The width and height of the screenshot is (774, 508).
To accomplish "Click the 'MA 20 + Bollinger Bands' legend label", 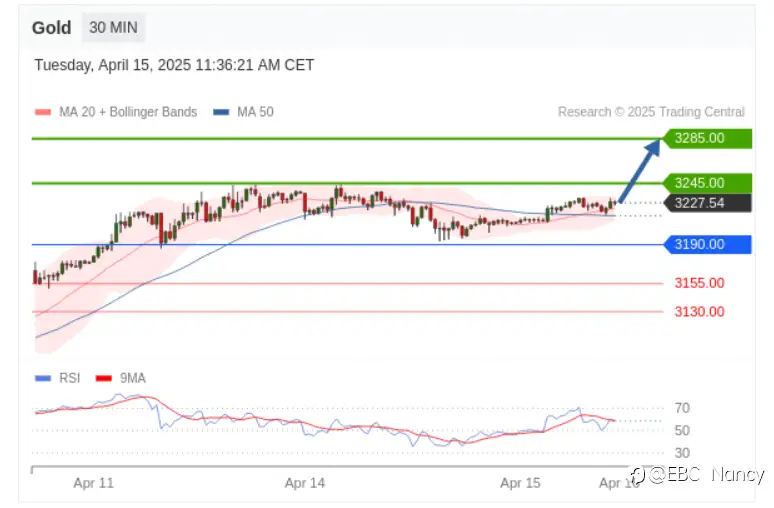I will (x=128, y=112).
